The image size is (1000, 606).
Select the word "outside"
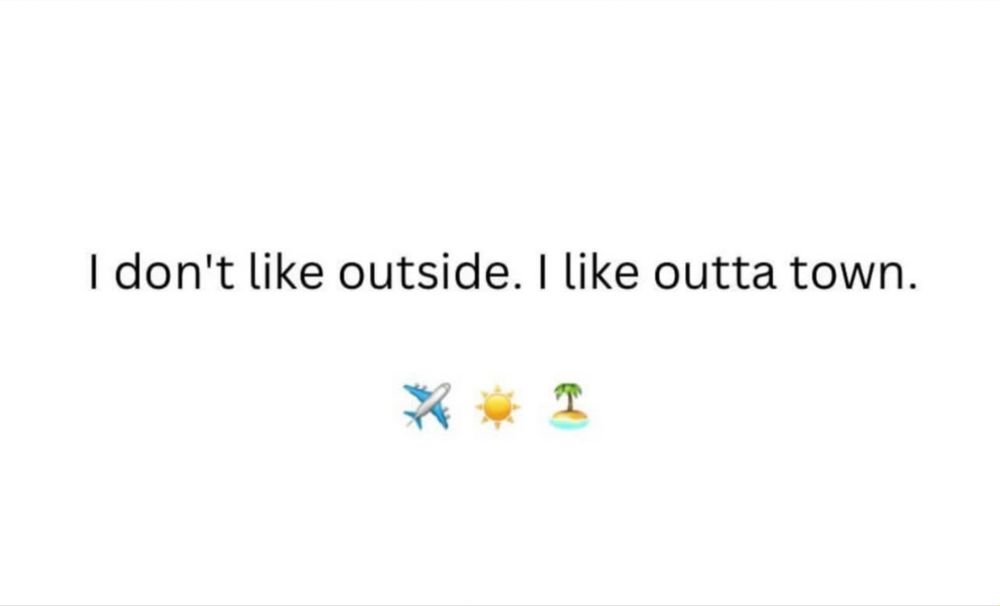(x=425, y=272)
